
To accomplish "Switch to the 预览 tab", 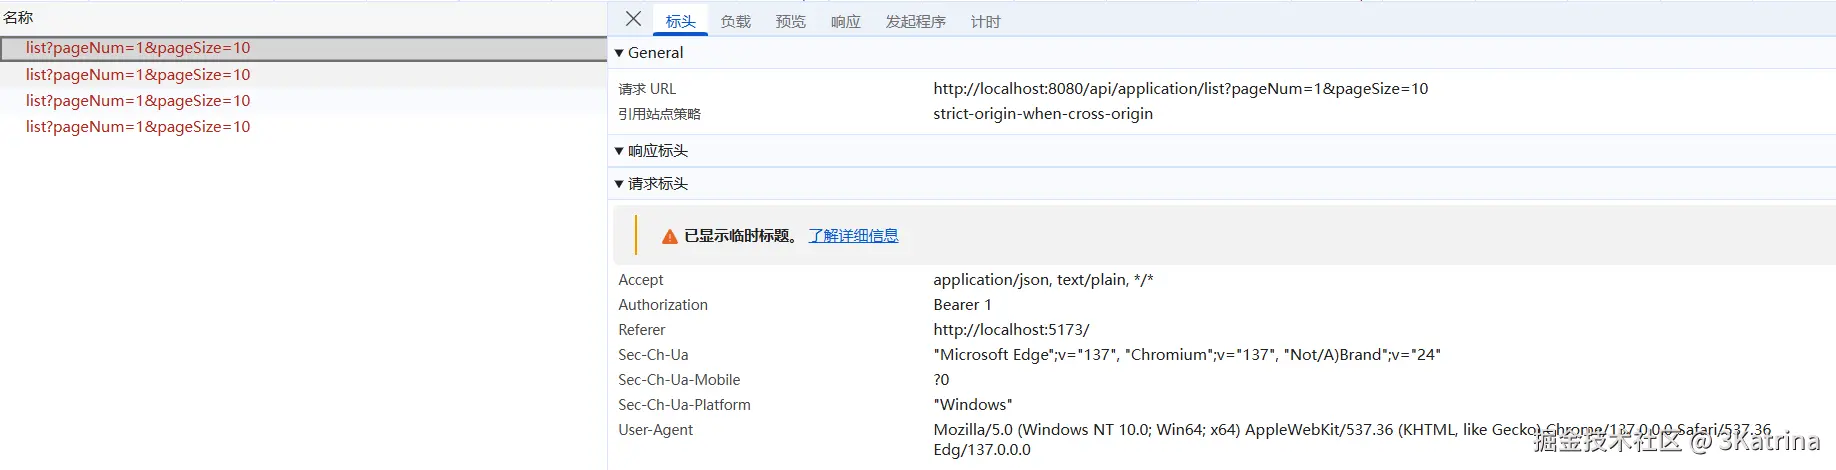I will coord(790,21).
